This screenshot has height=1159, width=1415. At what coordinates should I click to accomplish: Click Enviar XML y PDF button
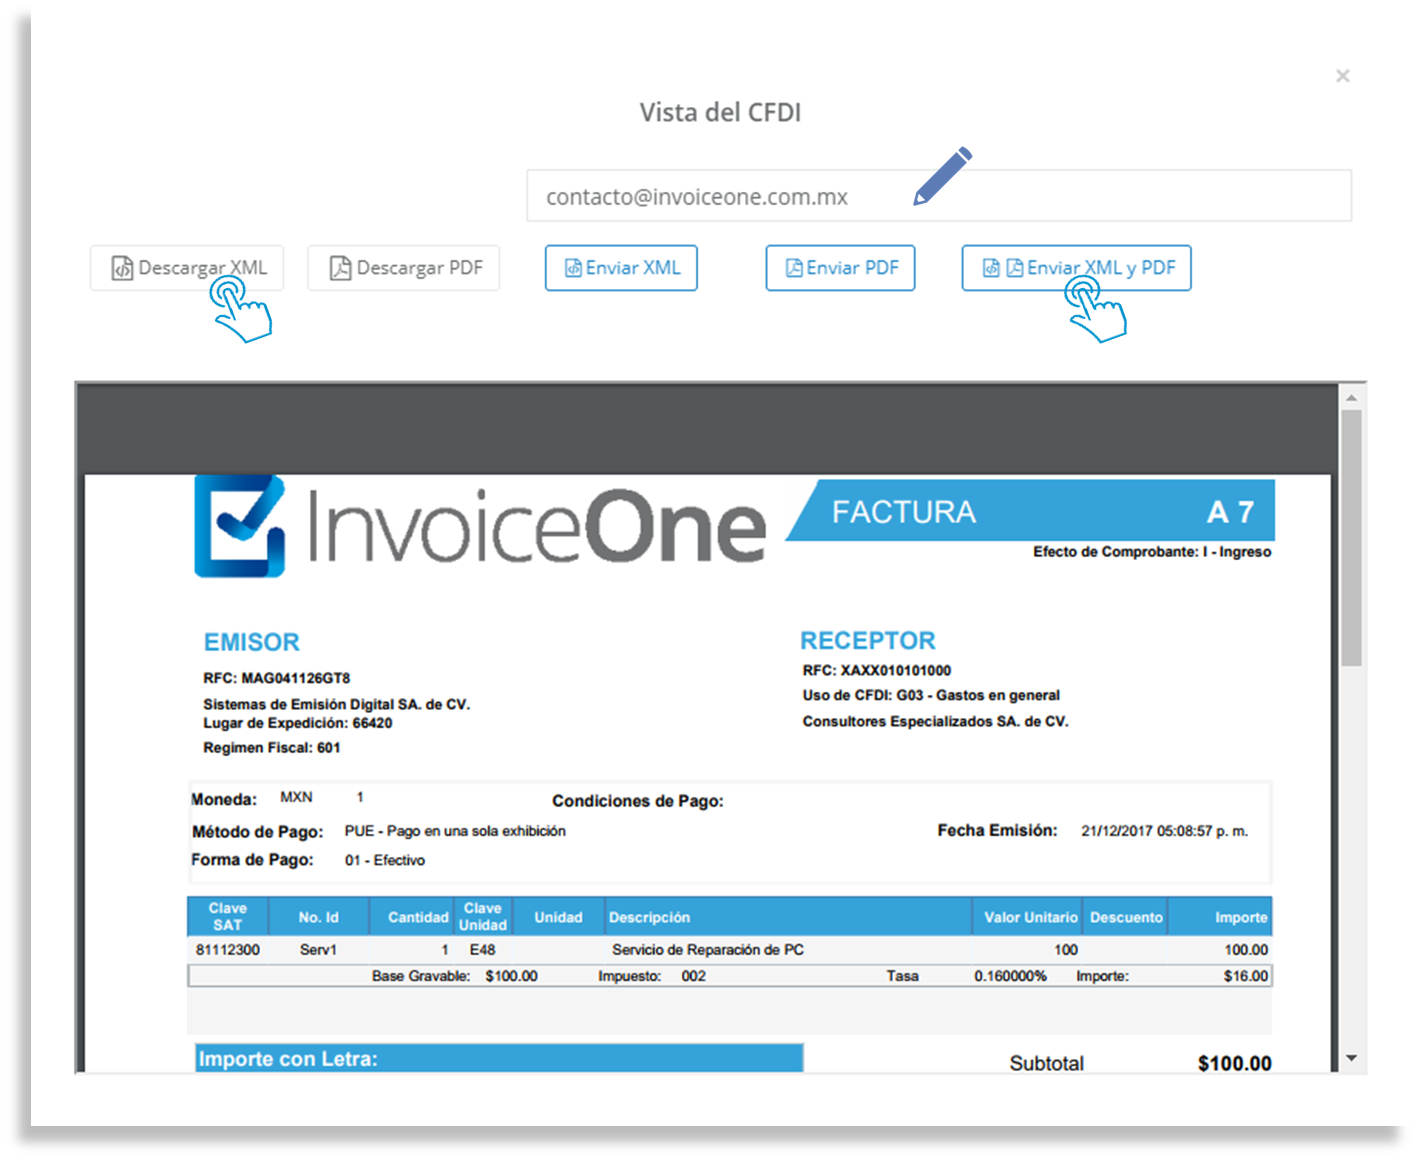[1076, 268]
